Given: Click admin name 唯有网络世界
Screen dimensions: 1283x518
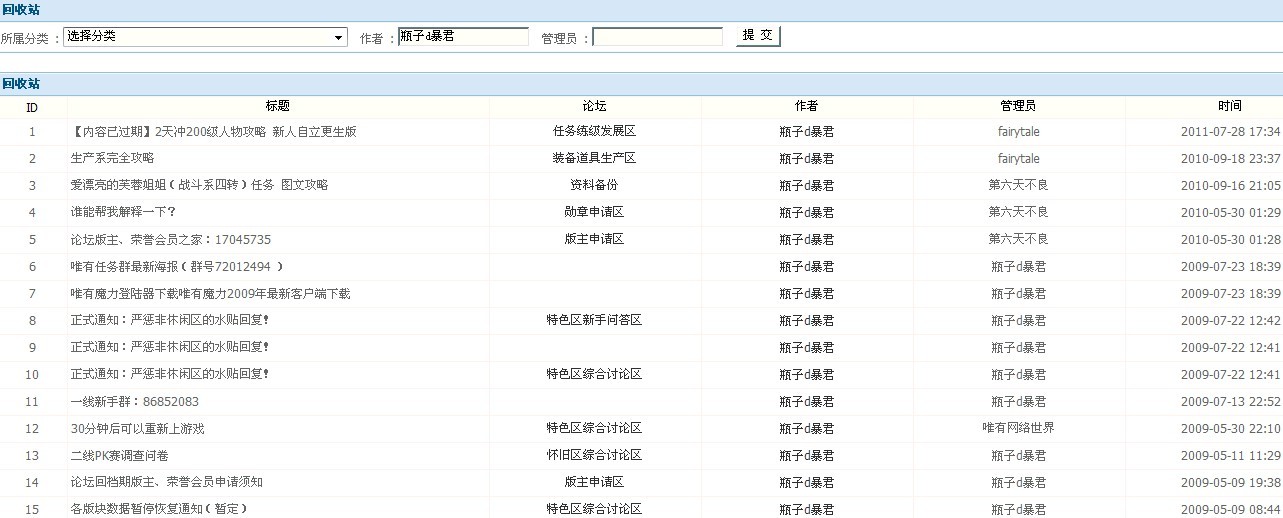Looking at the screenshot, I should click(x=1018, y=428).
